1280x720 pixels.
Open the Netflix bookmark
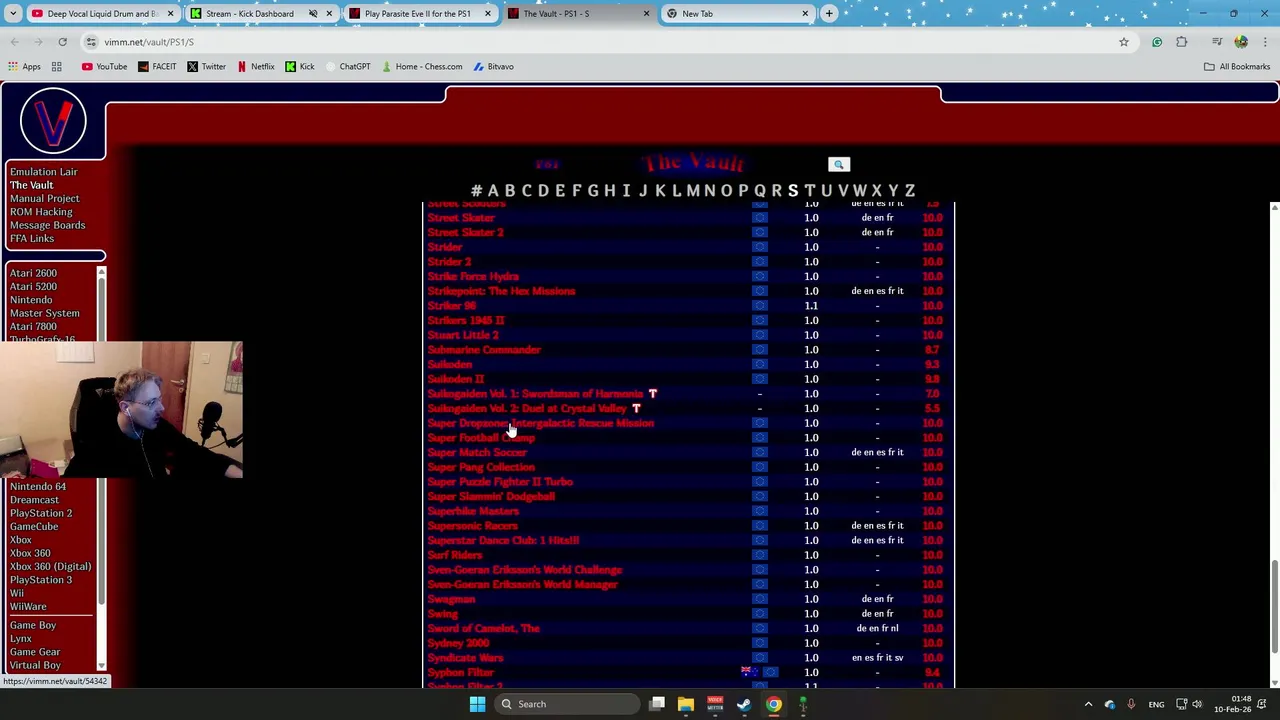(x=255, y=67)
